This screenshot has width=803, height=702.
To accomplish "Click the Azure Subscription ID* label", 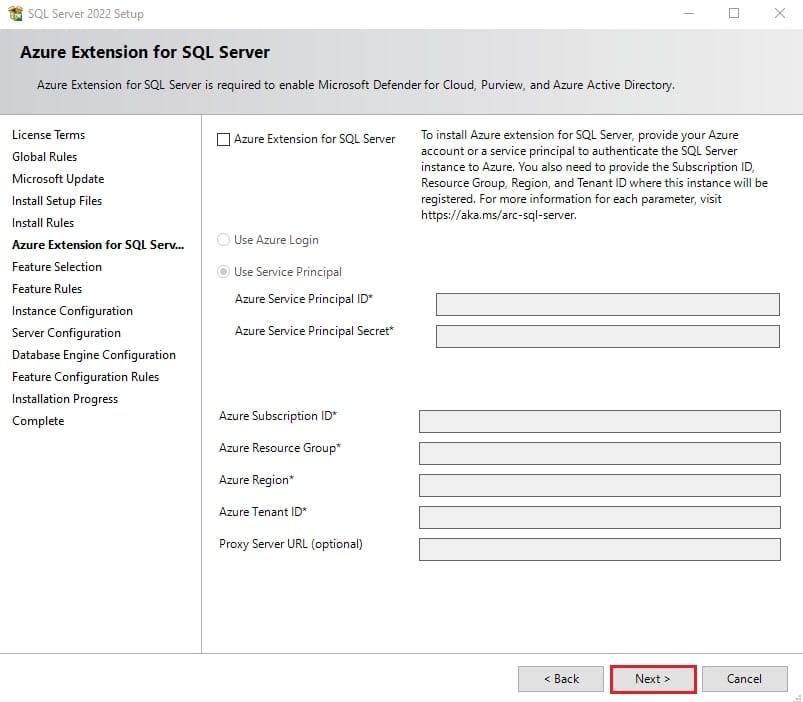I will pos(278,416).
